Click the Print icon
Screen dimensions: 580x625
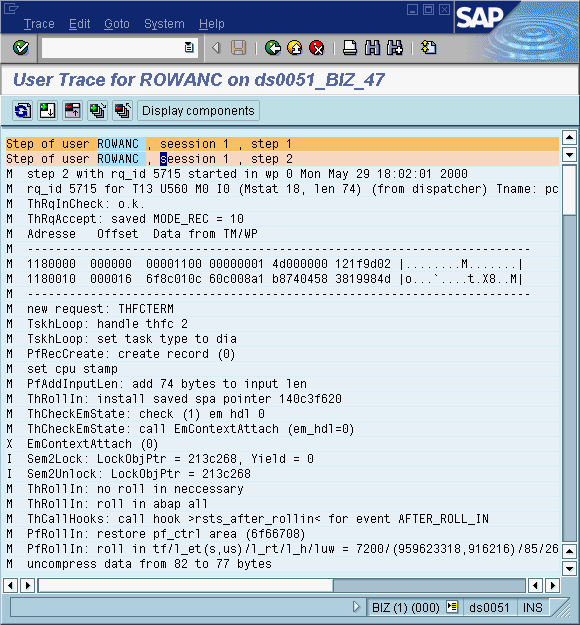[350, 48]
